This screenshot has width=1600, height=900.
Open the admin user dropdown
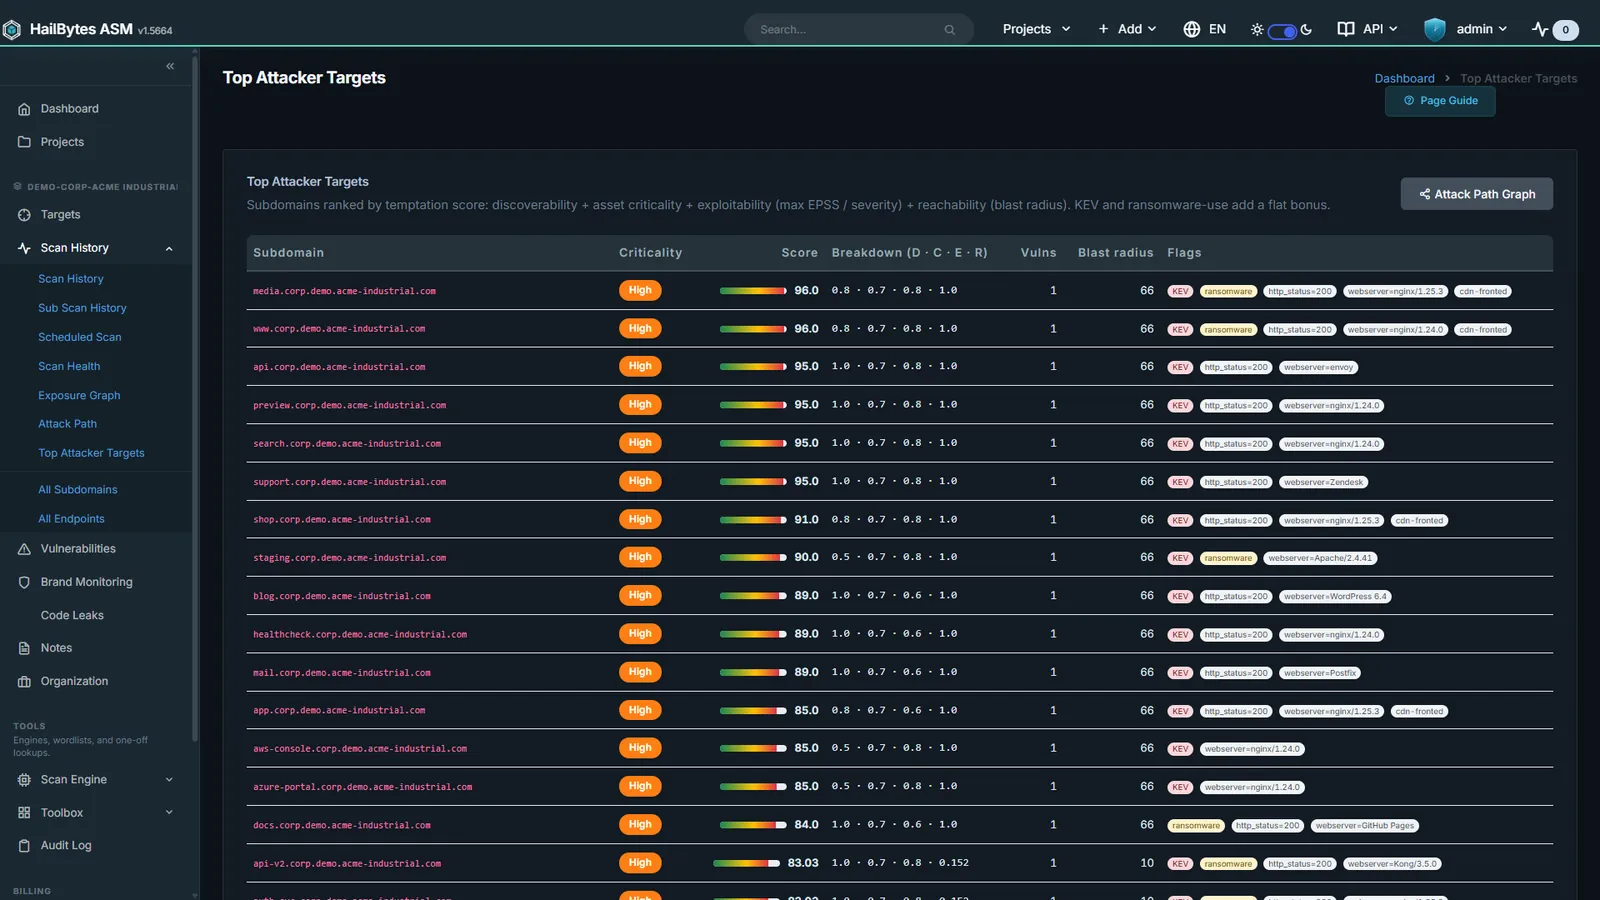[x=1466, y=29]
